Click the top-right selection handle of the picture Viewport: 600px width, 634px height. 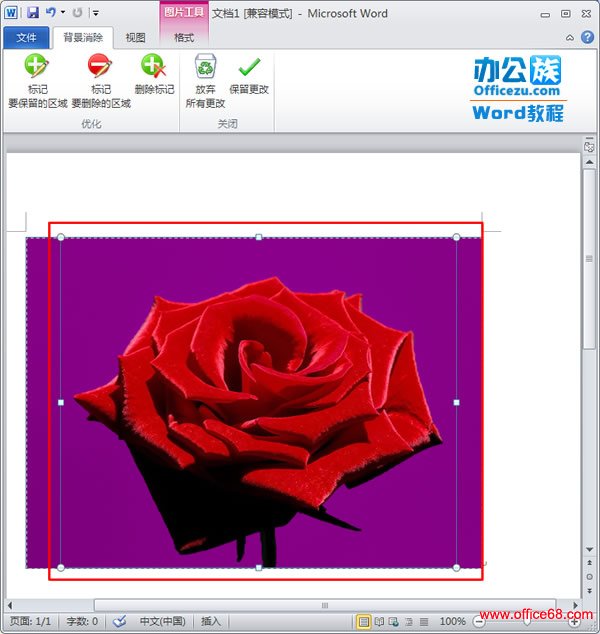coord(456,237)
